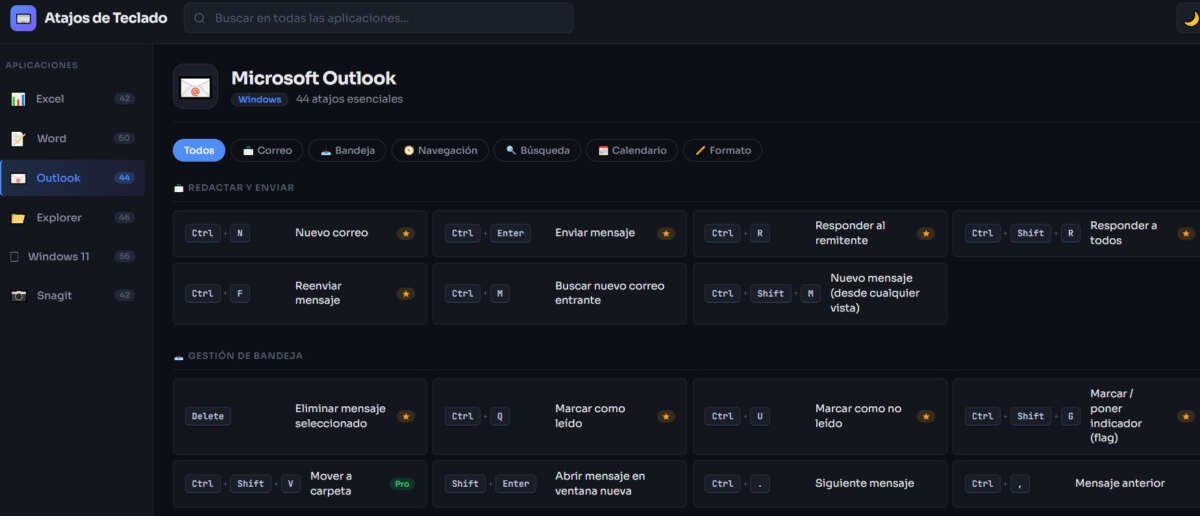This screenshot has width=1200, height=516.
Task: Toggle dark mode with the moon icon
Action: tap(1190, 18)
